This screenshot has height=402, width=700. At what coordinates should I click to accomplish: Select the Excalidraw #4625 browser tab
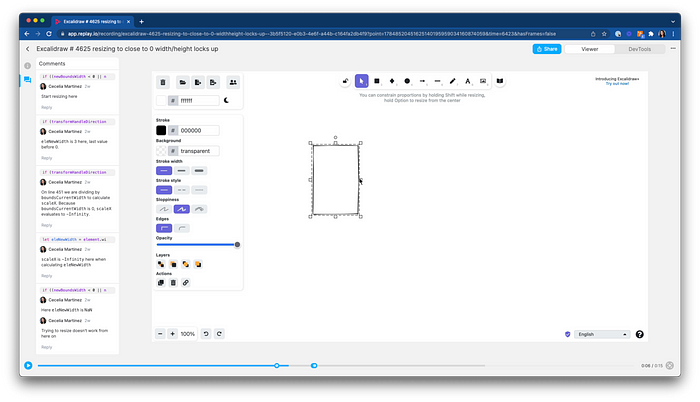pyautogui.click(x=92, y=21)
